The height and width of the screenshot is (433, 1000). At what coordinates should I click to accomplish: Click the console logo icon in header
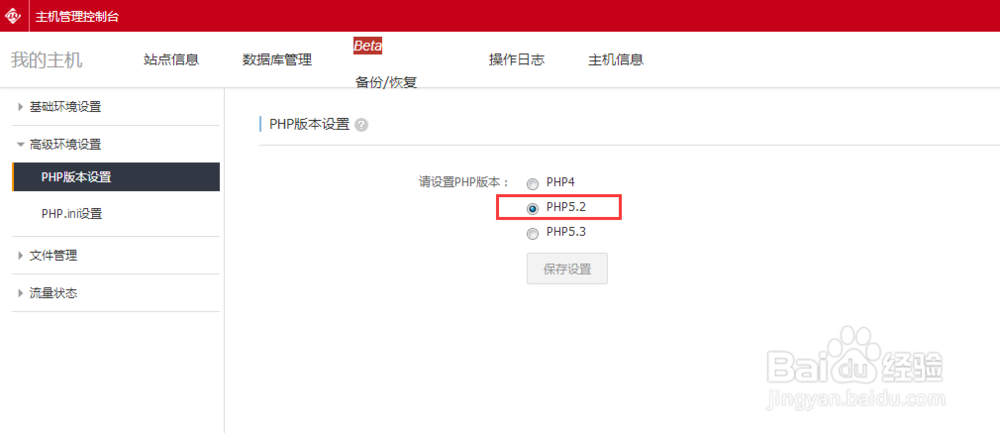pos(13,16)
